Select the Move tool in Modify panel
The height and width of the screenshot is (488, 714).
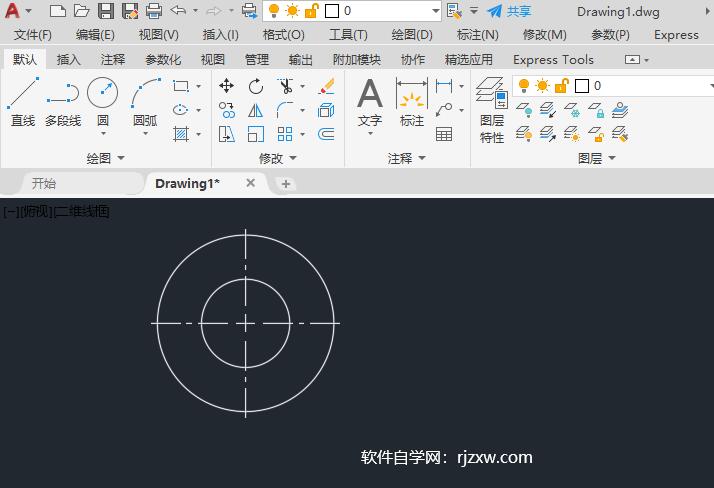click(x=226, y=86)
